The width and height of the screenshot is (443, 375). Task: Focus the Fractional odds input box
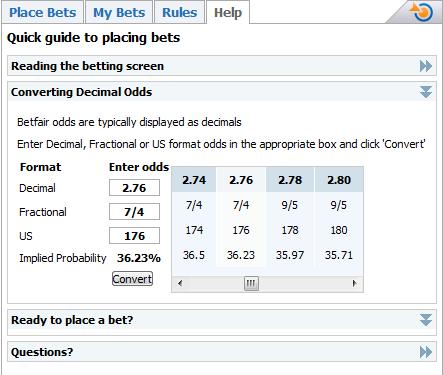pos(134,212)
